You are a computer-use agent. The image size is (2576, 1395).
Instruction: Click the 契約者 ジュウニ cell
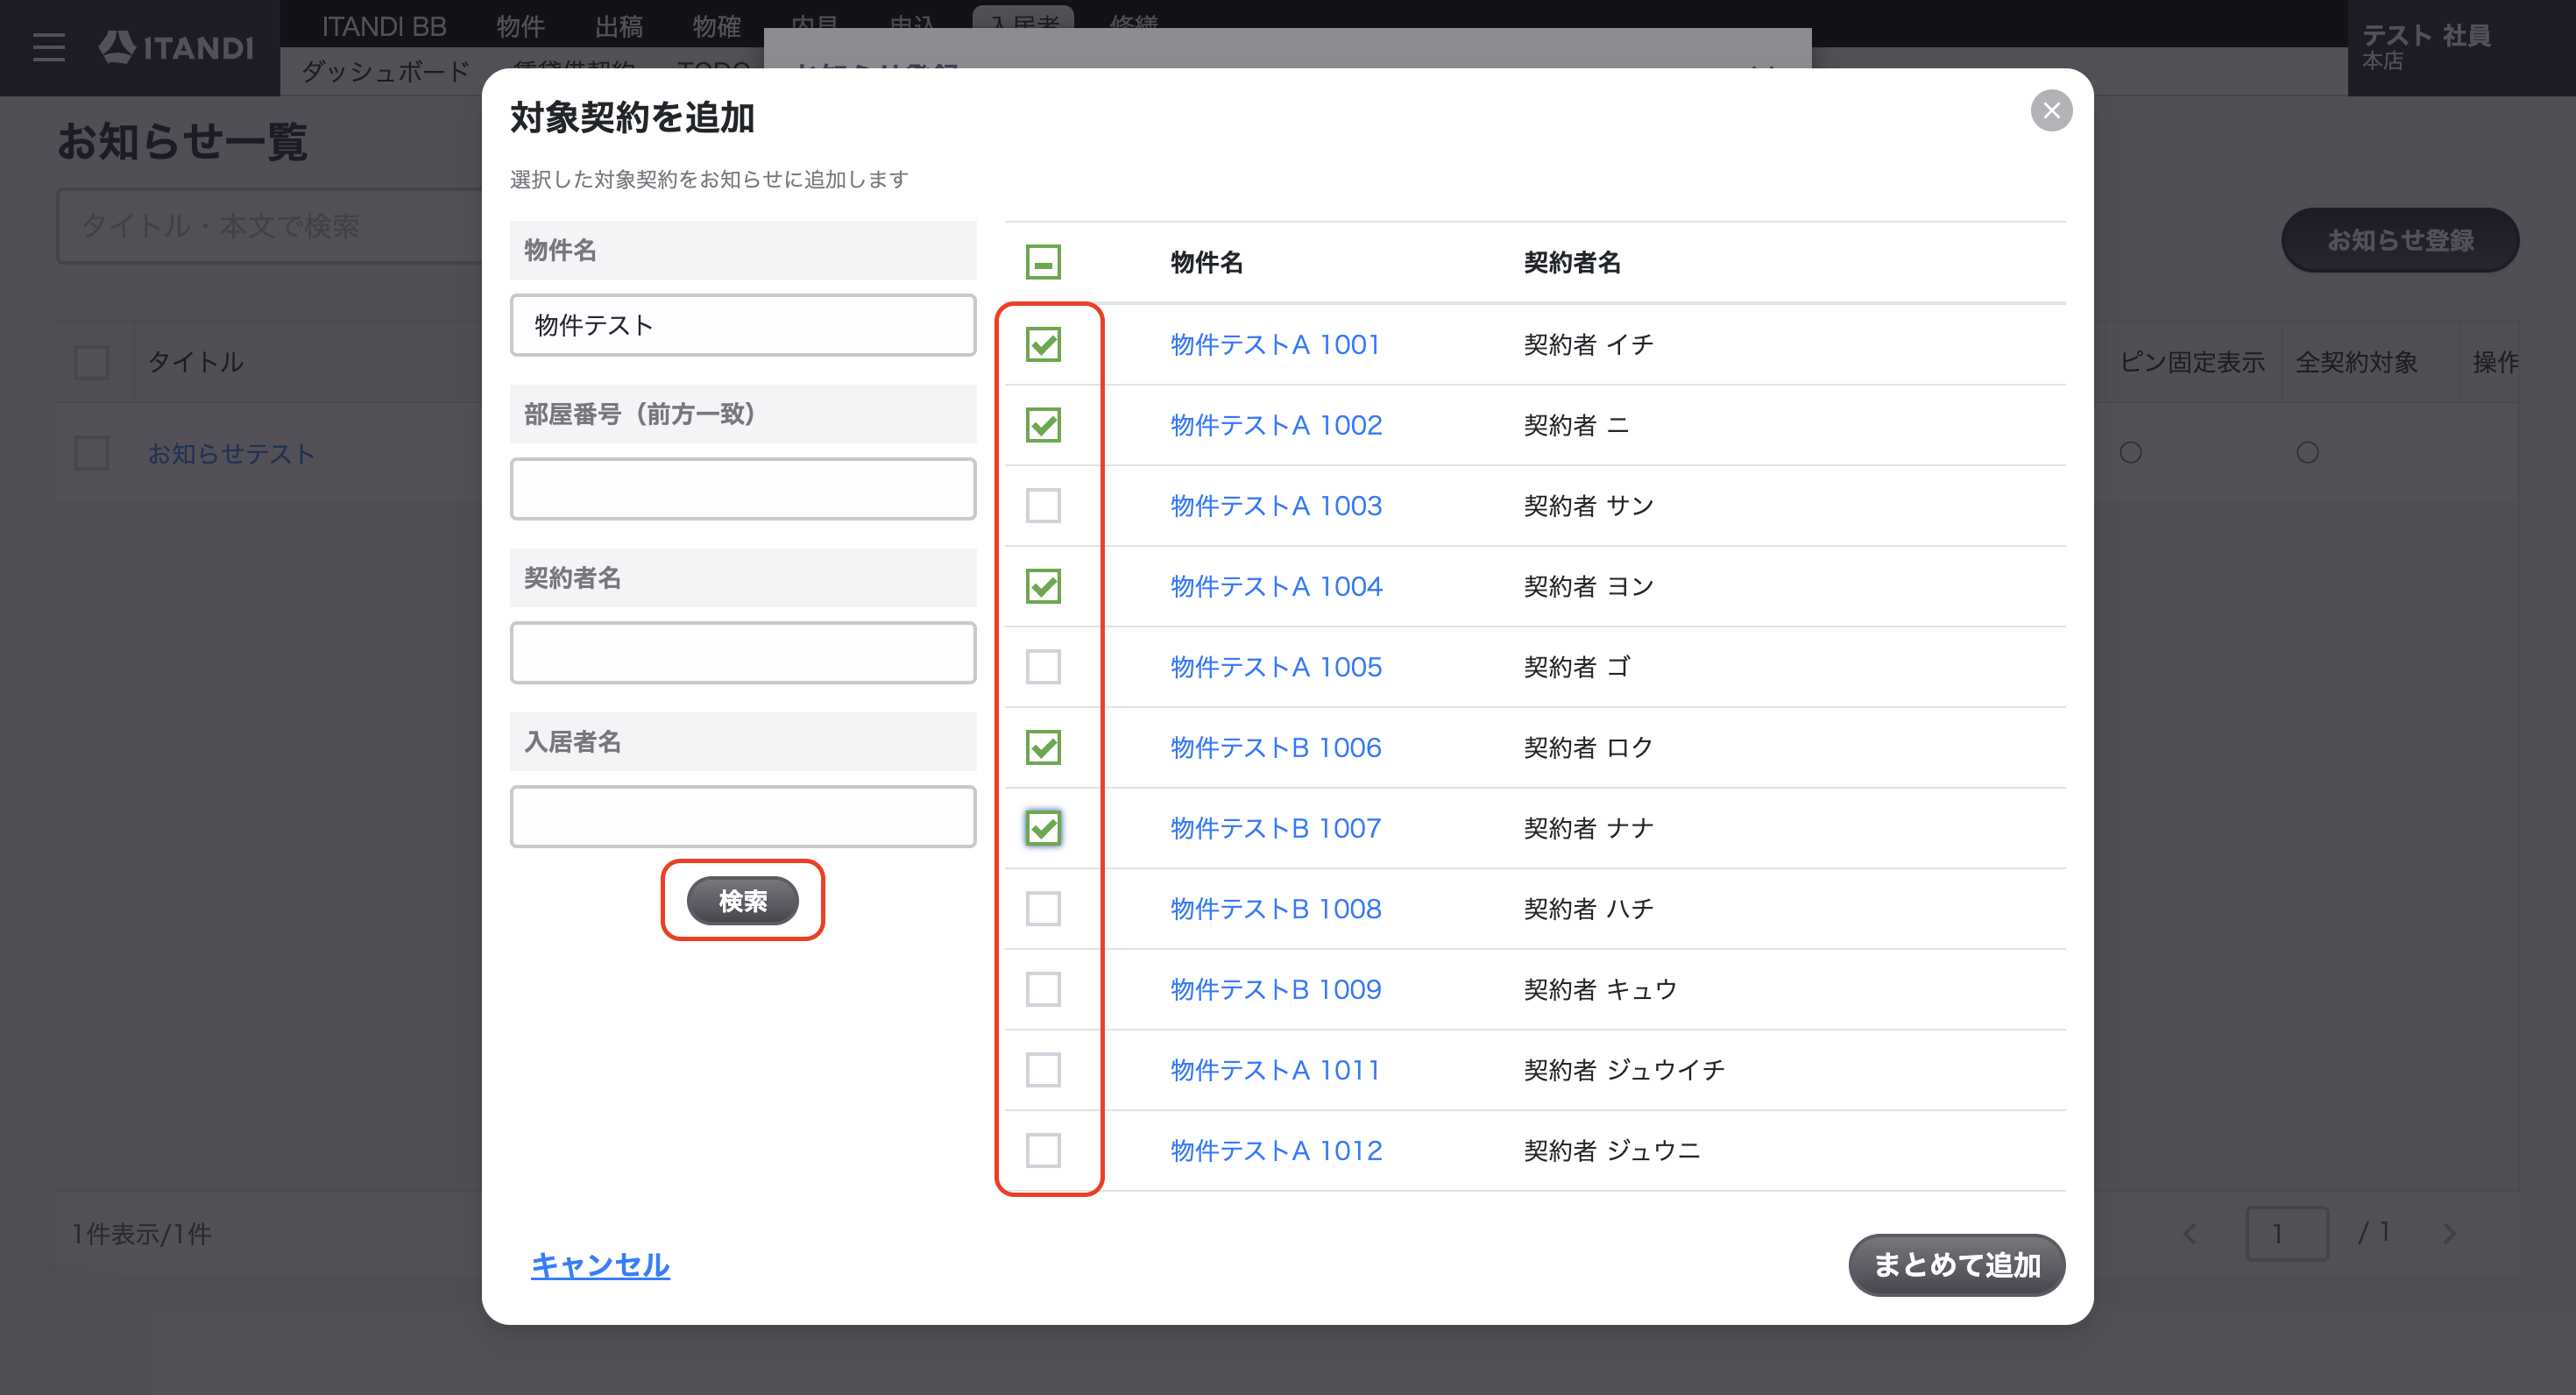tap(1611, 1150)
